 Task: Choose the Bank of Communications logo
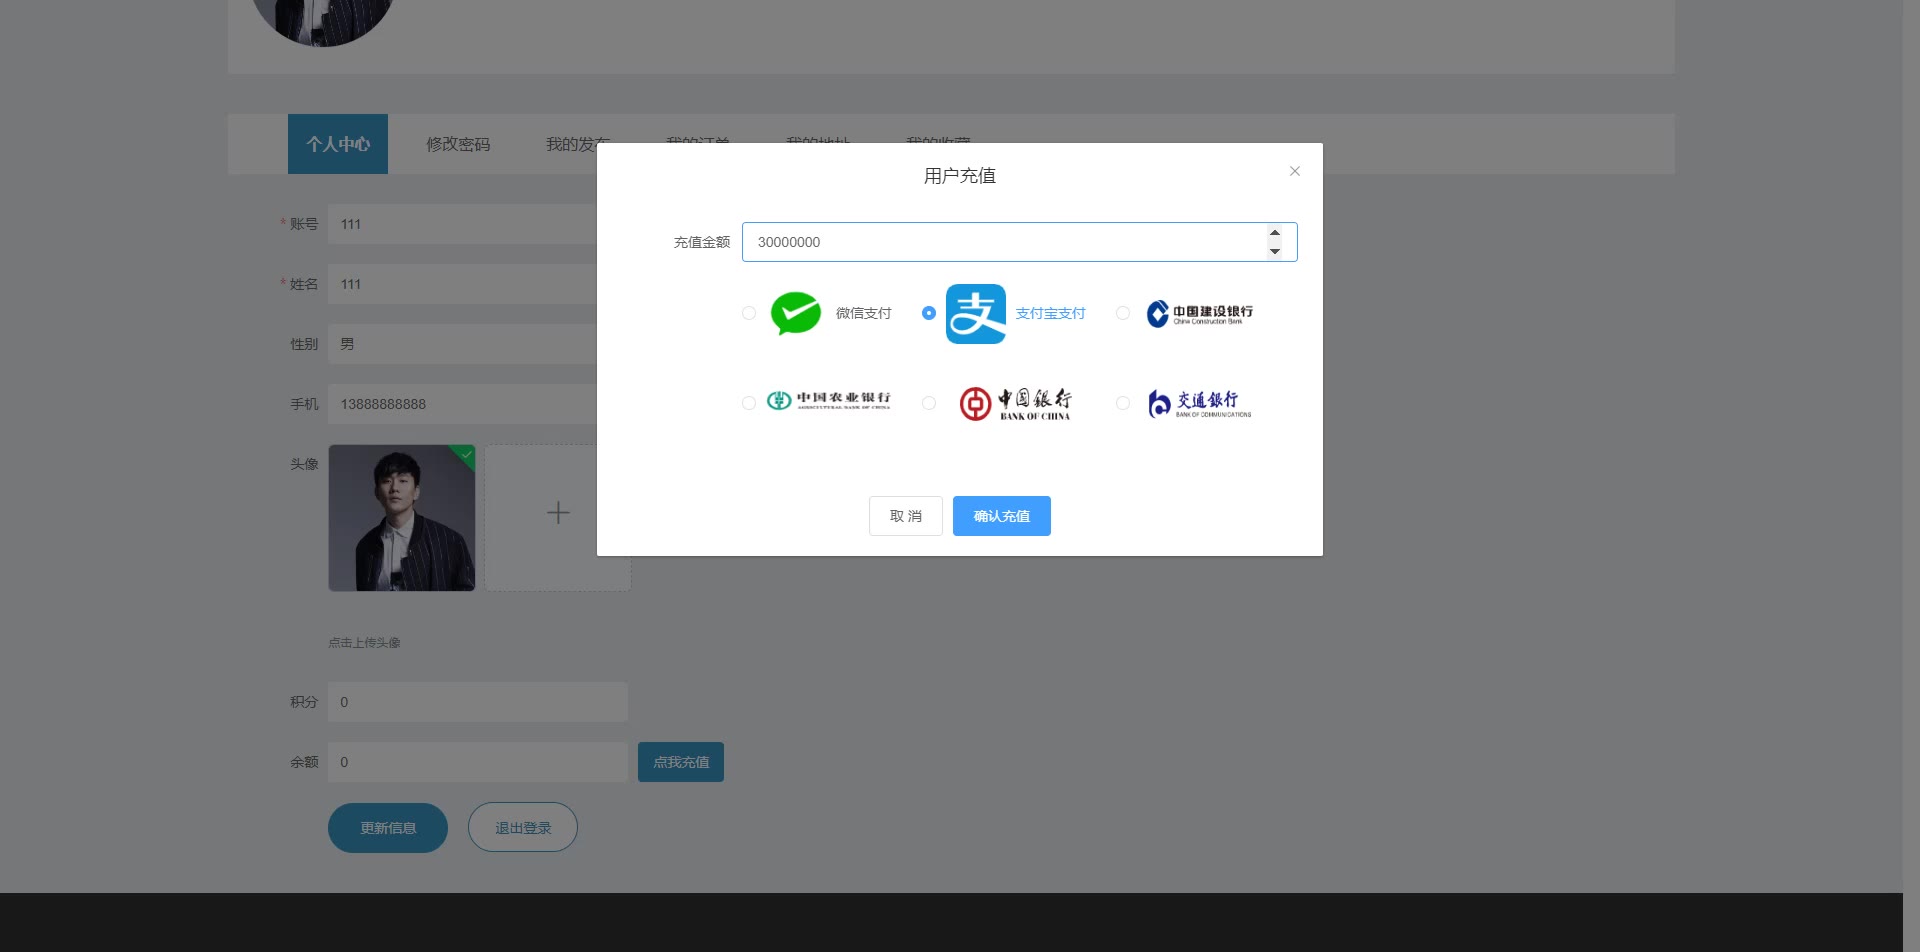pyautogui.click(x=1199, y=403)
